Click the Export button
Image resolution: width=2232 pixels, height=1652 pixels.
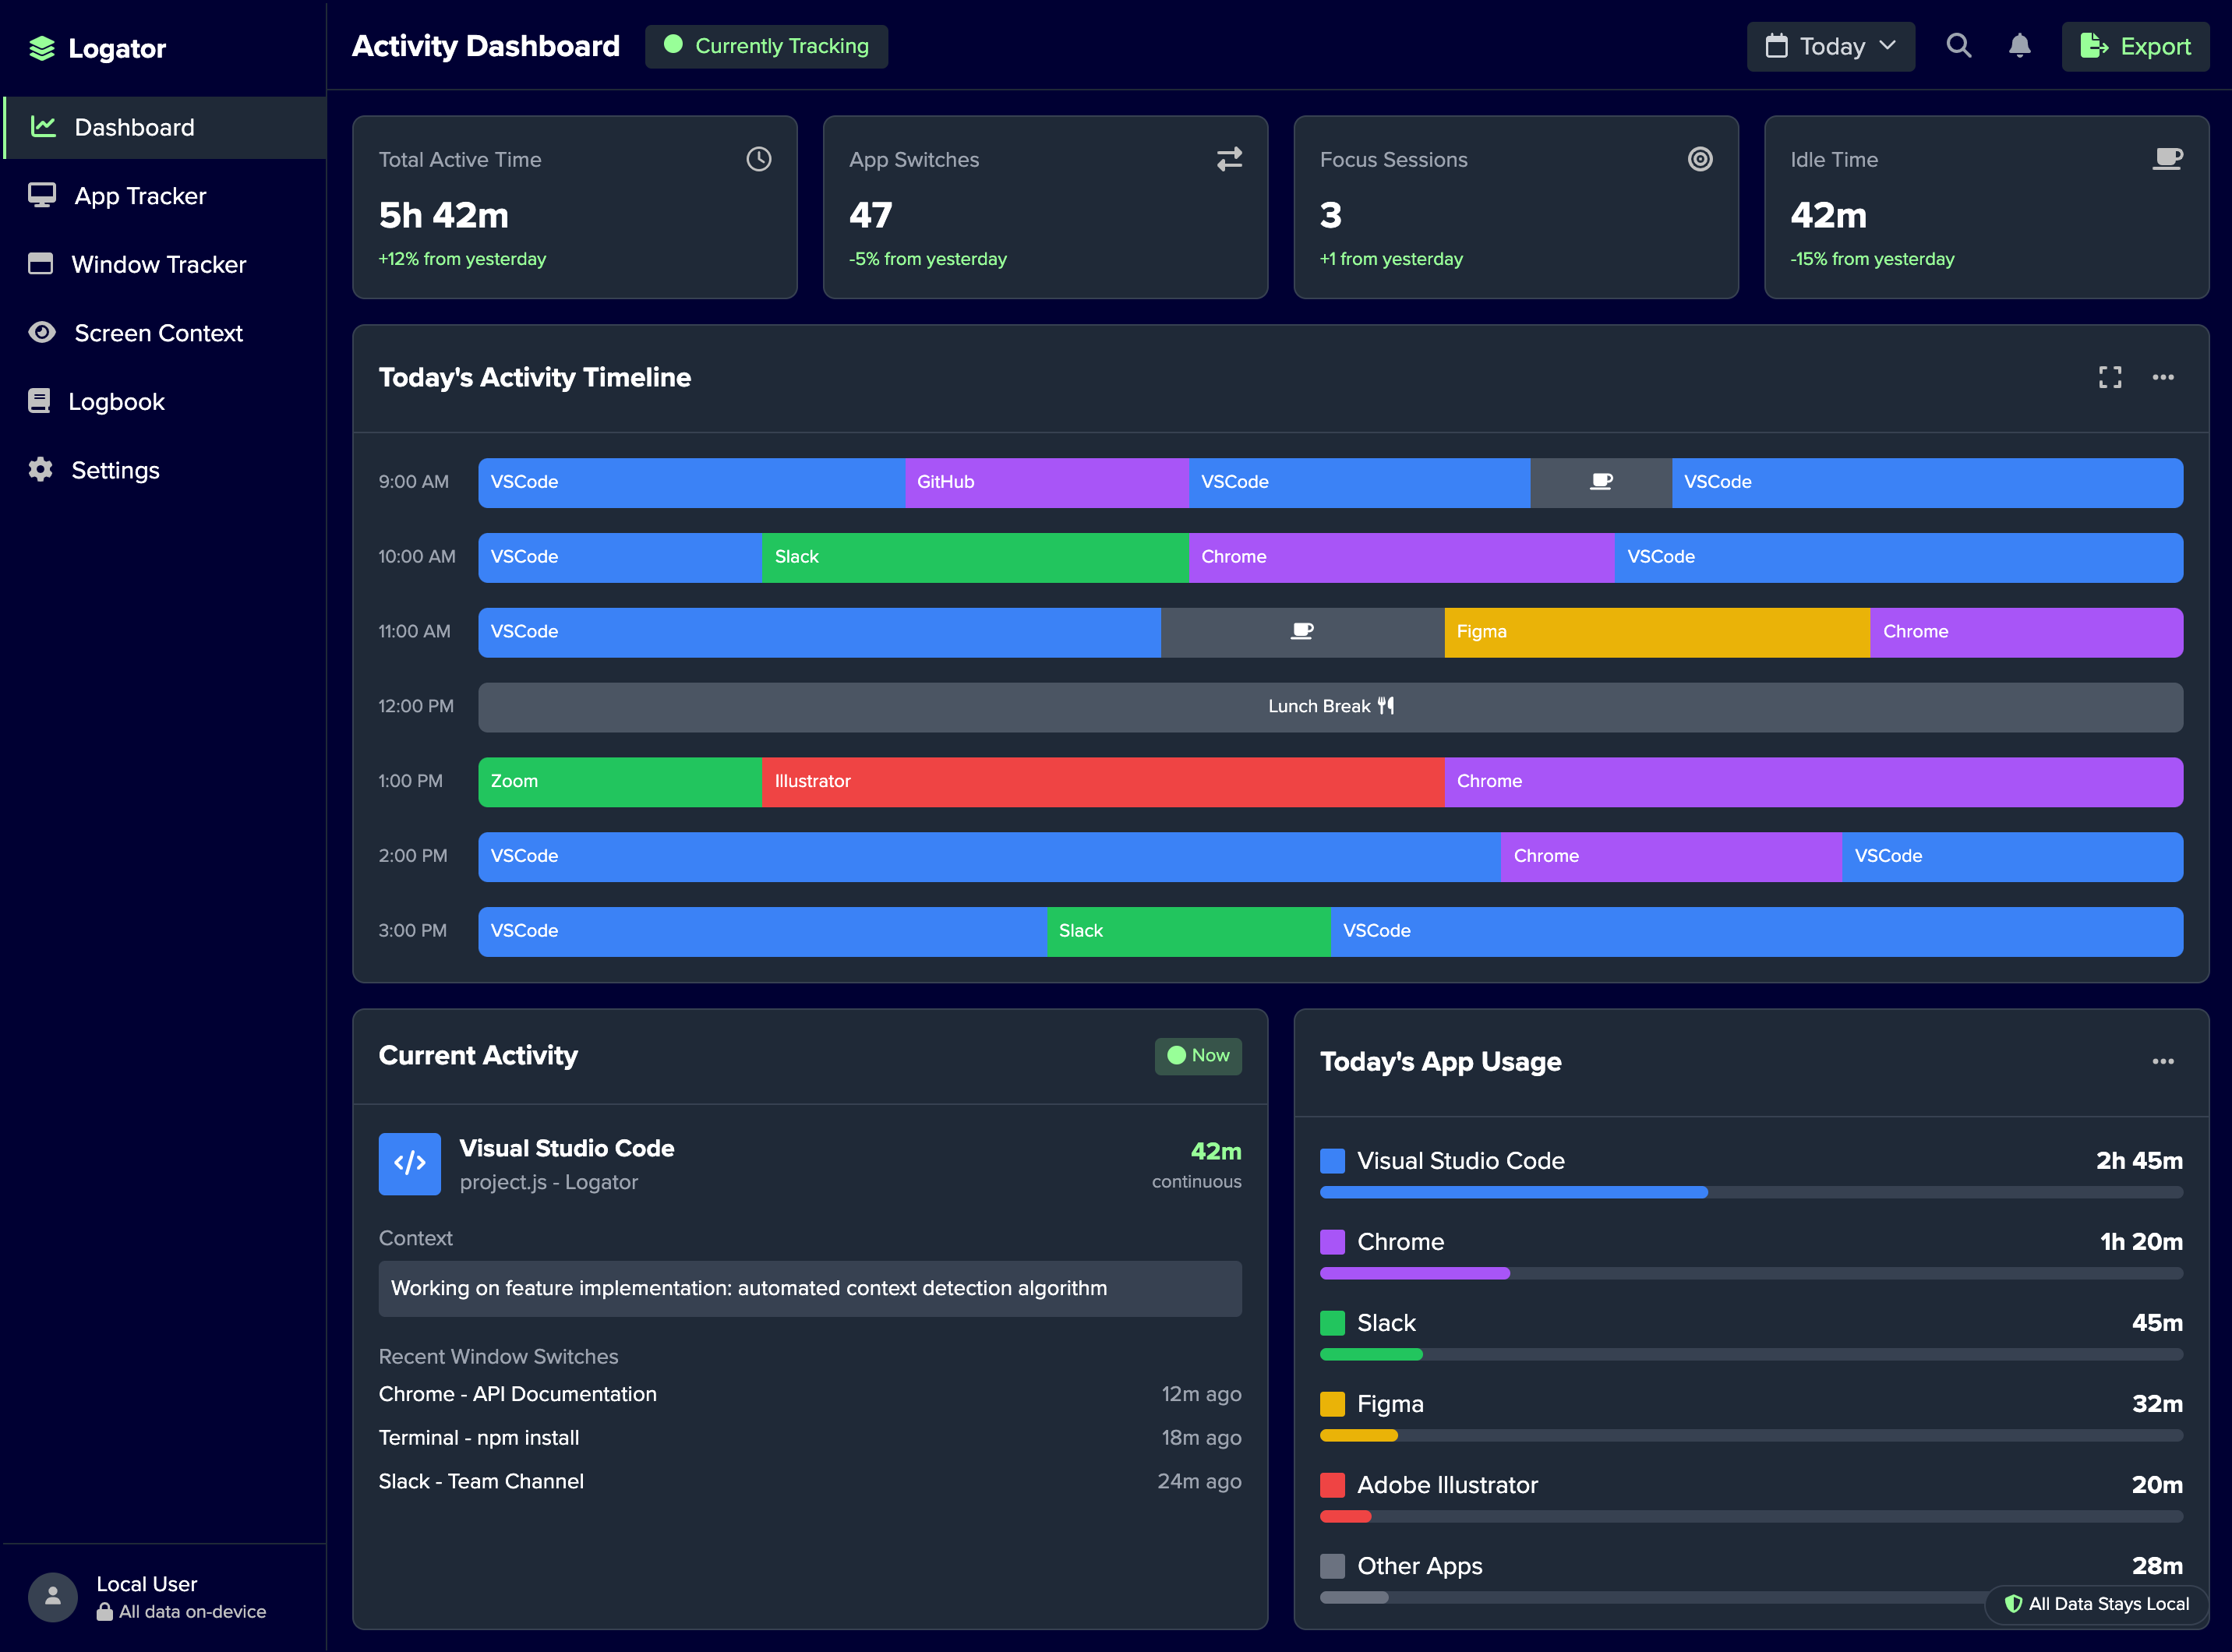(2135, 46)
